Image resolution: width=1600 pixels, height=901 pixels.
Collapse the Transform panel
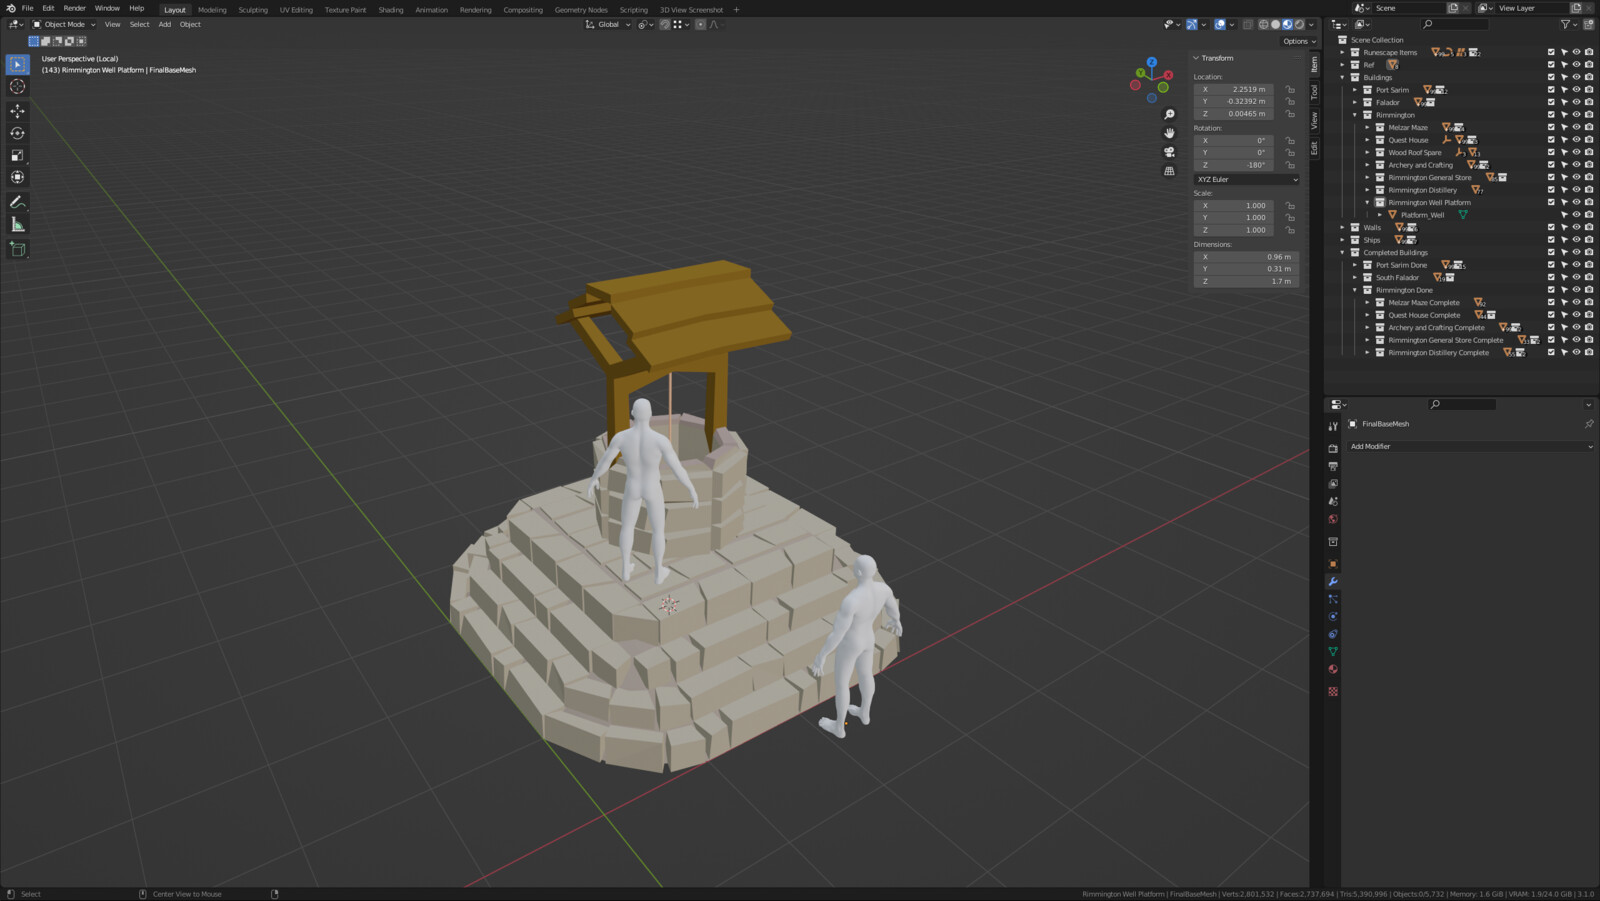click(1196, 58)
